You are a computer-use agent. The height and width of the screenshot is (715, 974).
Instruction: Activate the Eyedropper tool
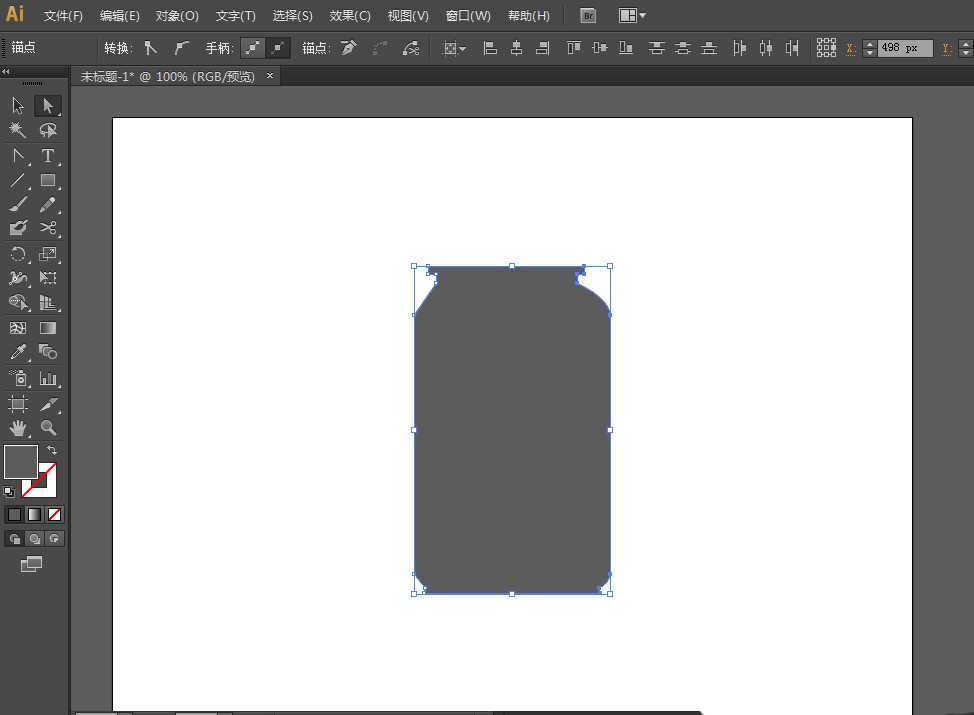click(x=17, y=352)
